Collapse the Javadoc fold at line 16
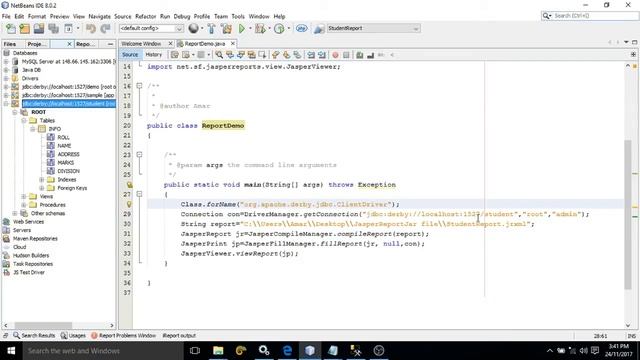 pyautogui.click(x=139, y=86)
